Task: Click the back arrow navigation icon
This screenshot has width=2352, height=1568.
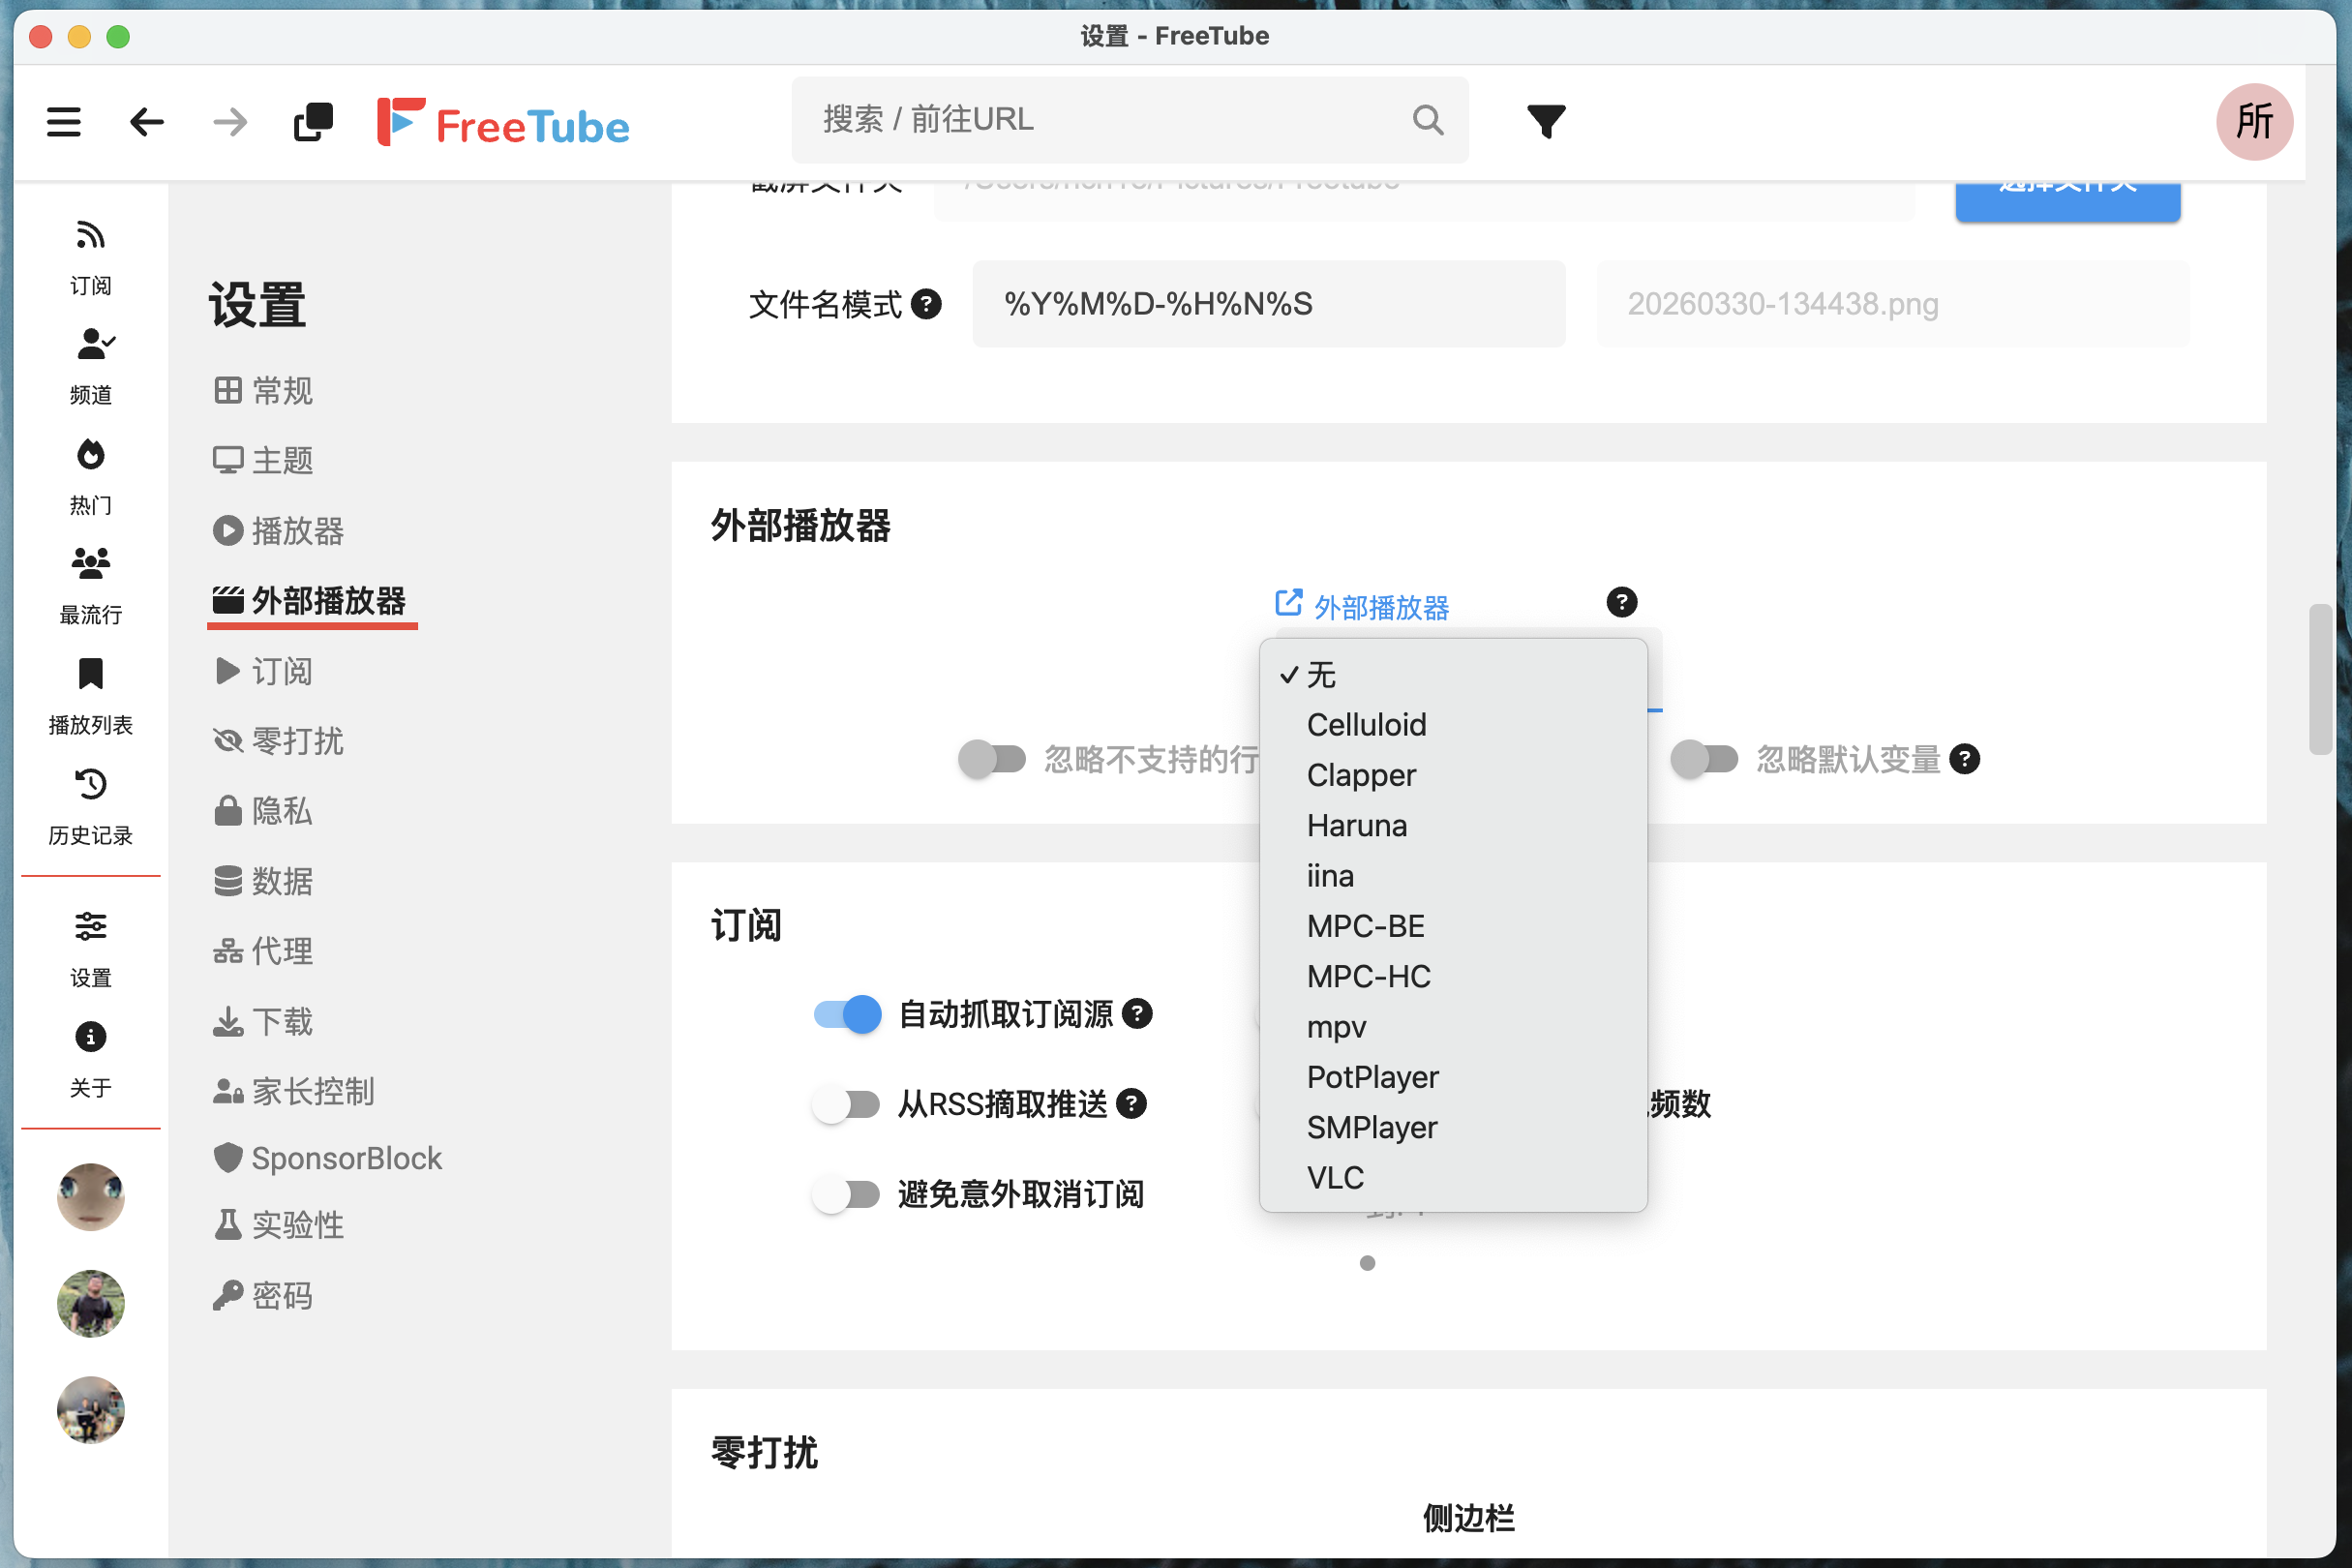Action: (x=146, y=122)
